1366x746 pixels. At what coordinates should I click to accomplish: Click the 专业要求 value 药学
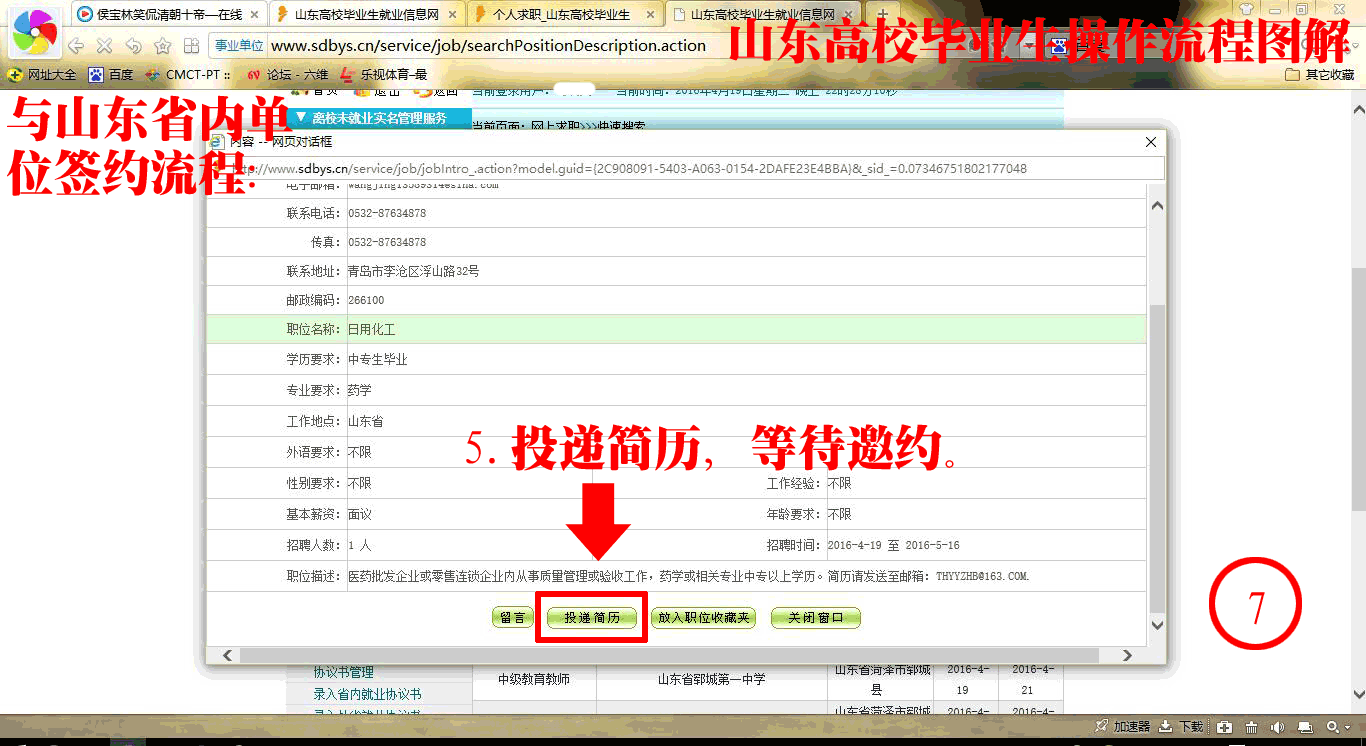click(x=359, y=390)
